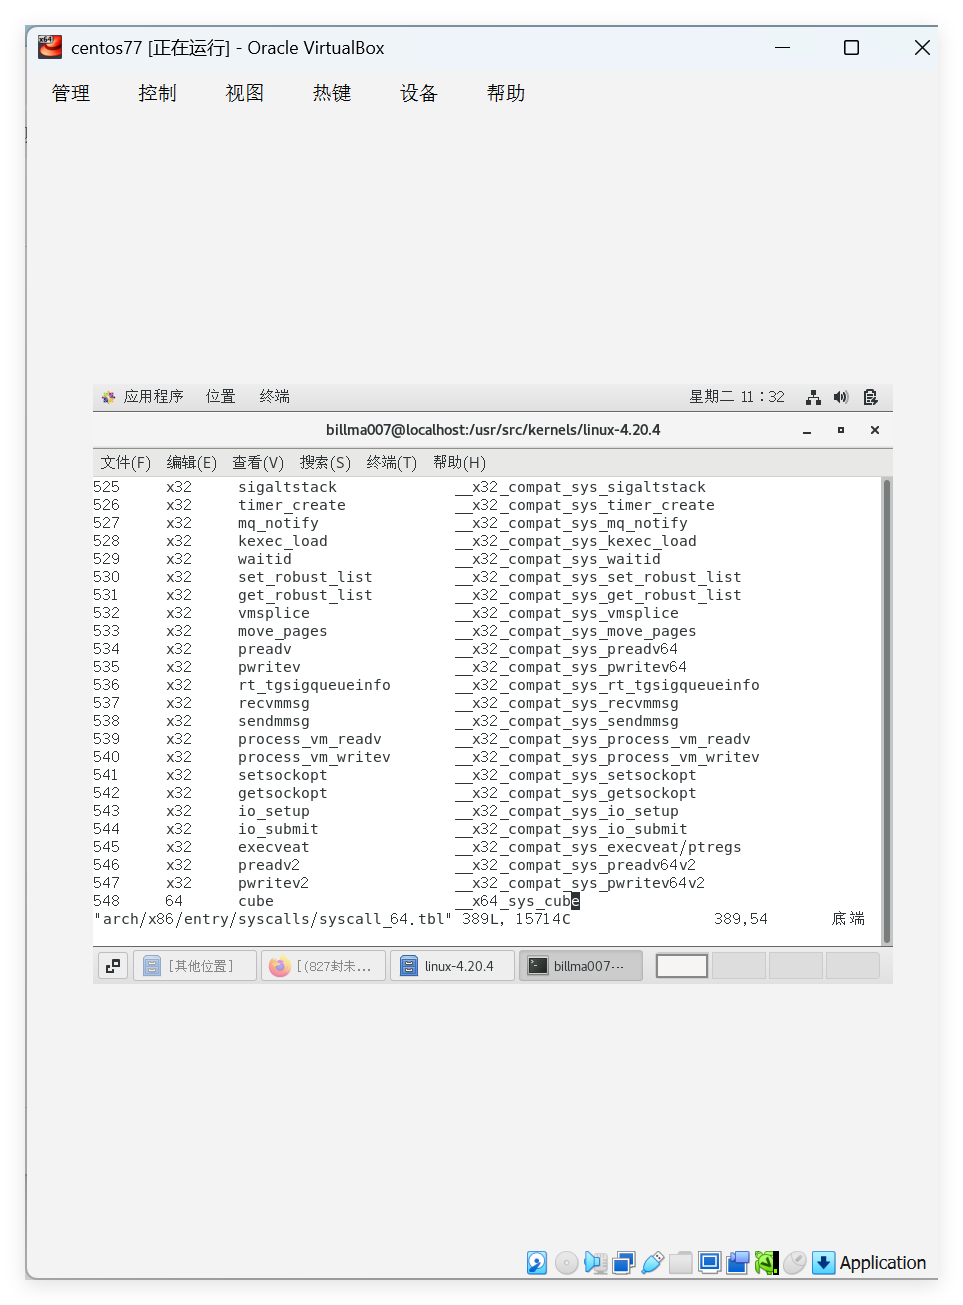The image size is (963, 1305).
Task: Click the keyboard capture arrow icon near Application
Action: pyautogui.click(x=823, y=1263)
